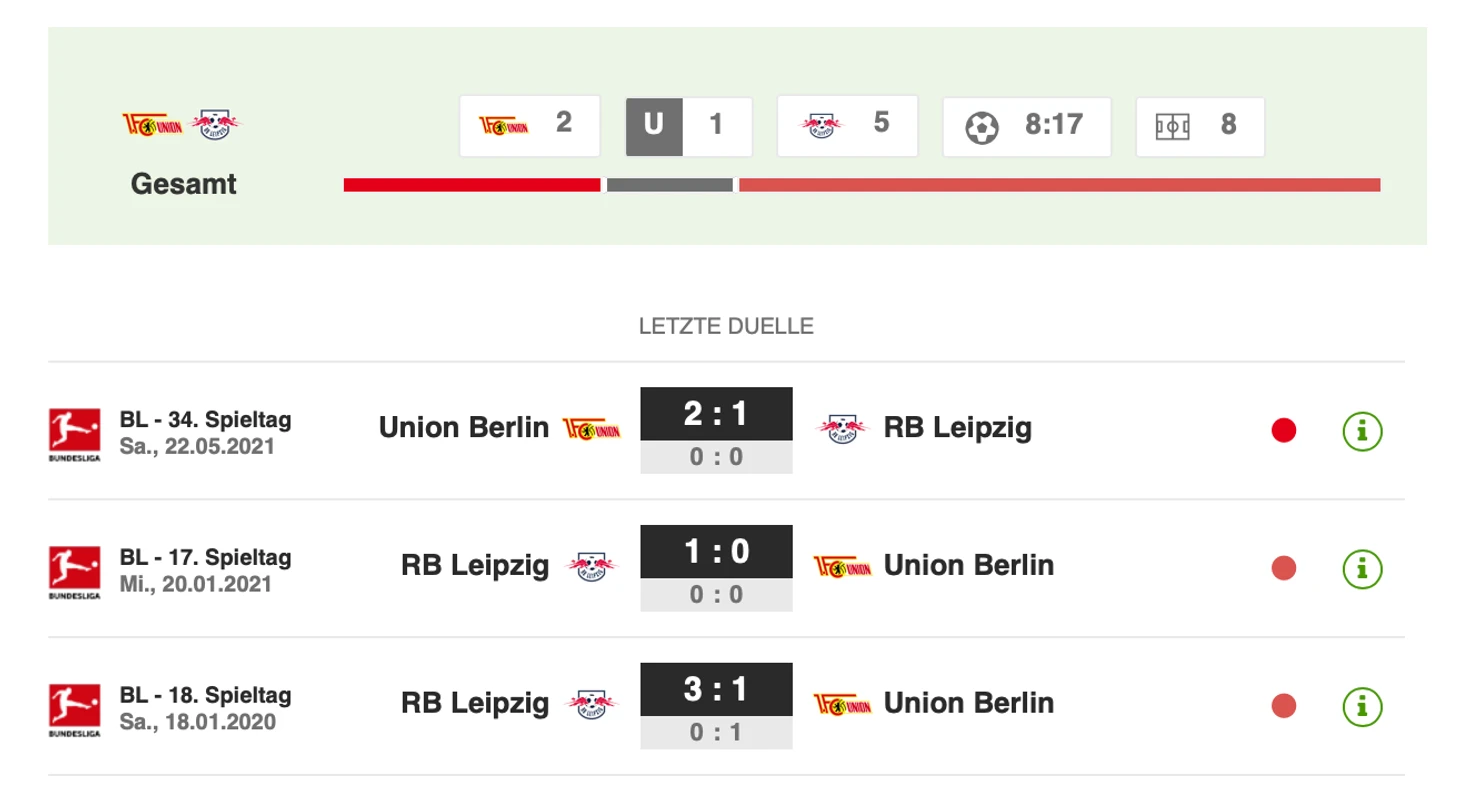Select RB Leipzig wins box showing 5
This screenshot has width=1460, height=807.
(846, 126)
